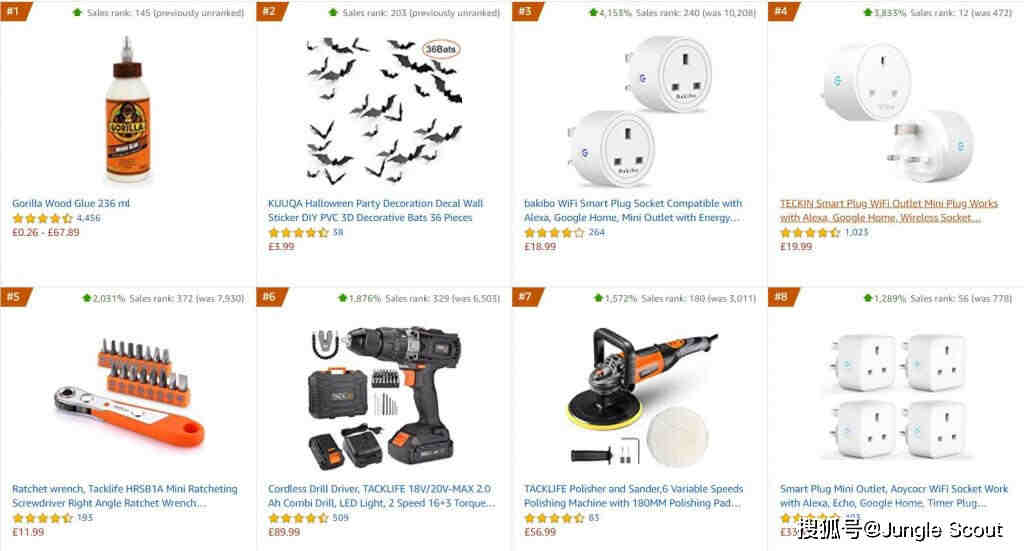Open the Smart Plug Mini Outlet Aoycocr link
Image resolution: width=1024 pixels, height=551 pixels.
point(893,496)
